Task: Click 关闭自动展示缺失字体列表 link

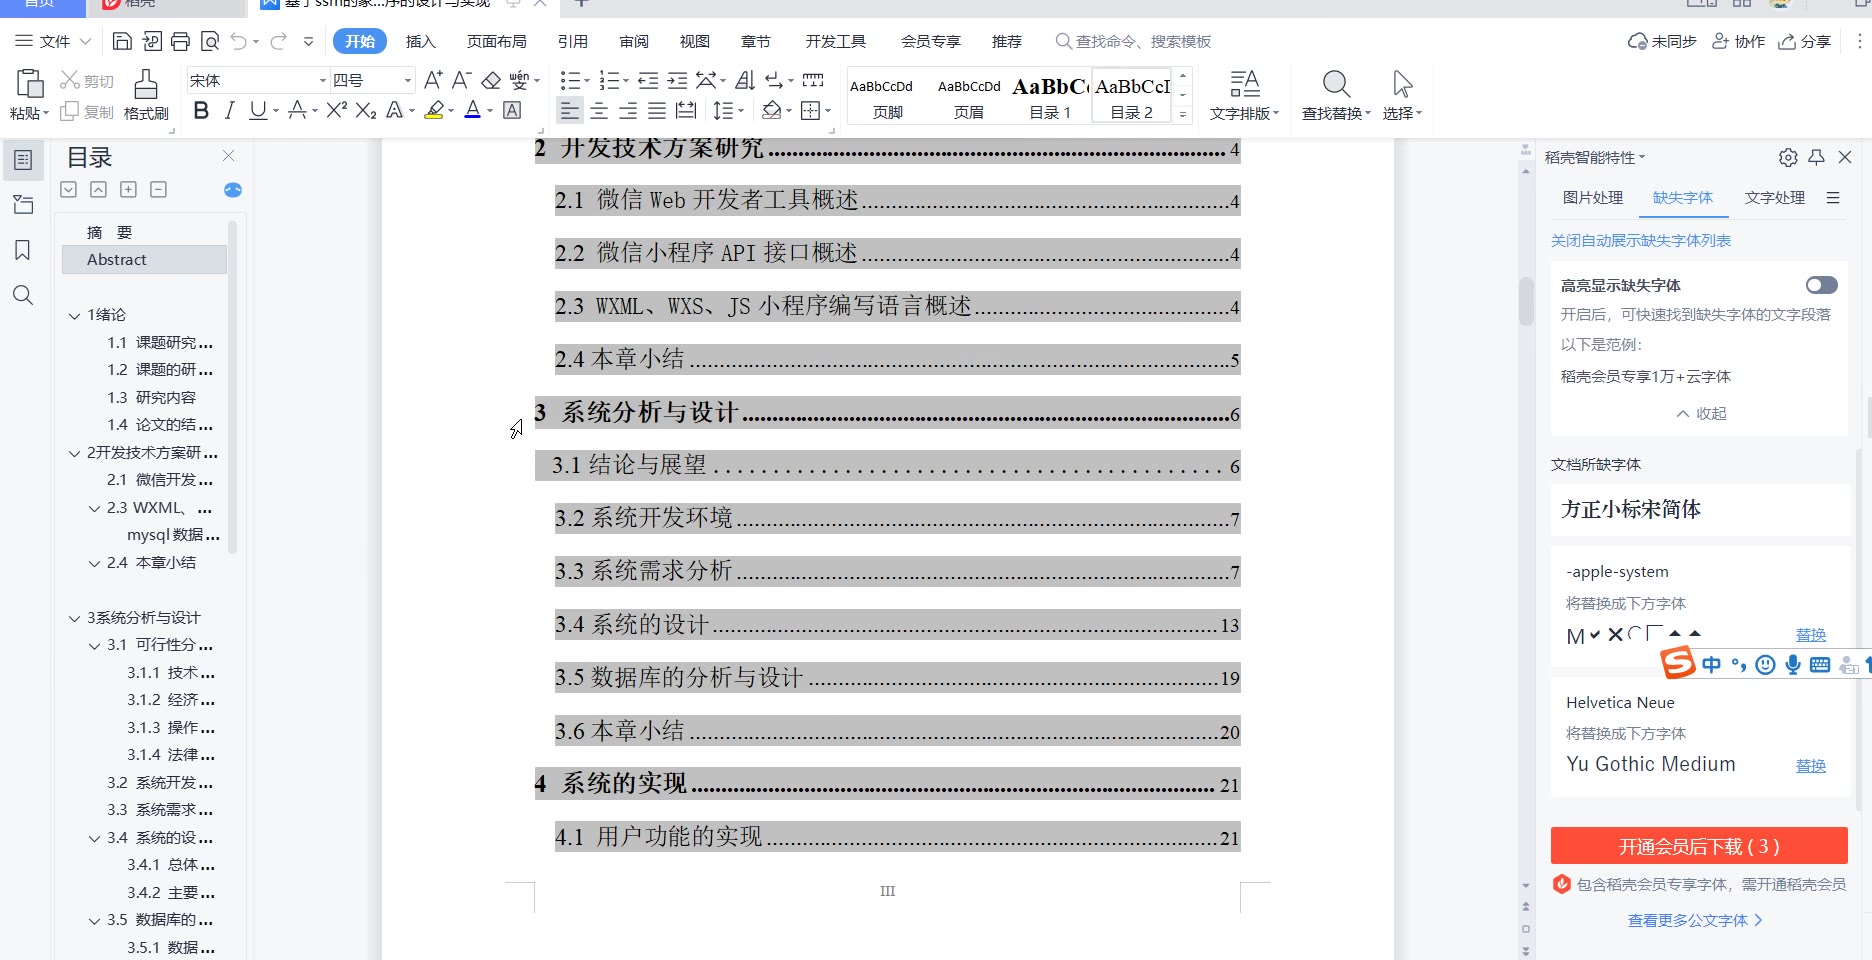Action: pos(1640,240)
